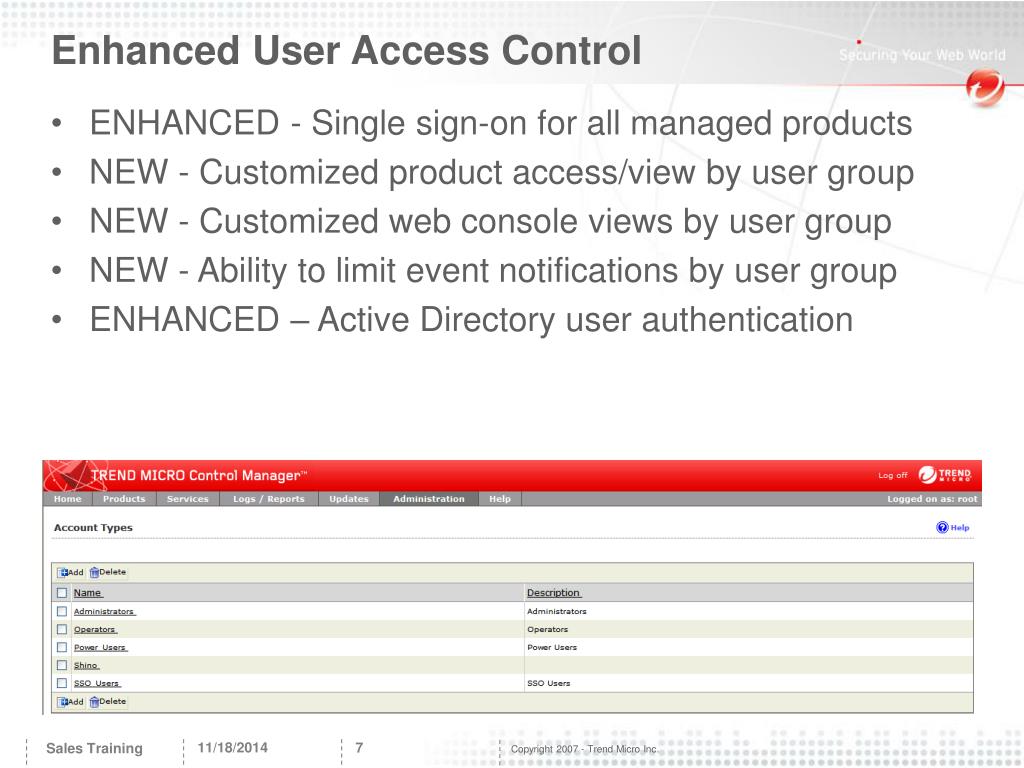1024x768 pixels.
Task: Check the Administrators row checkbox
Action: [62, 611]
